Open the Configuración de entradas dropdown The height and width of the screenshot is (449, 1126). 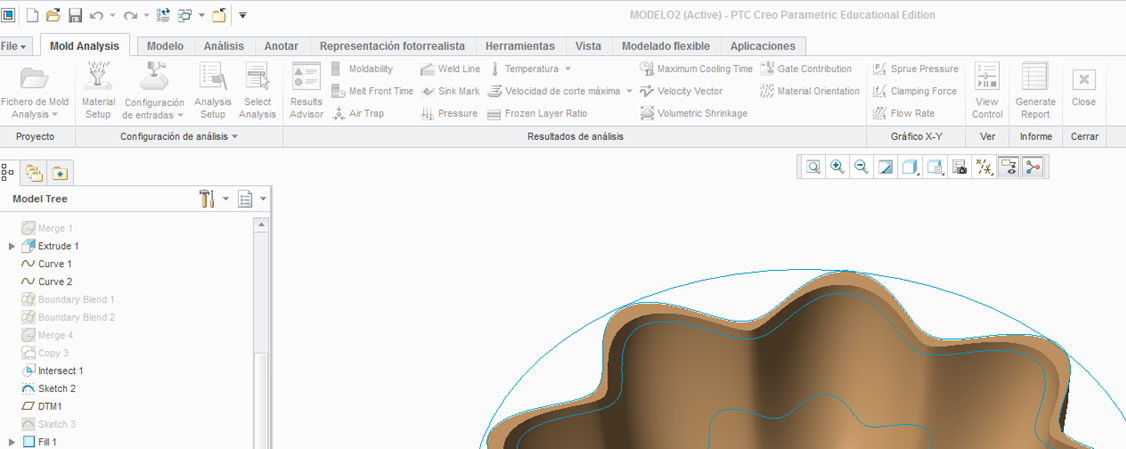154,91
